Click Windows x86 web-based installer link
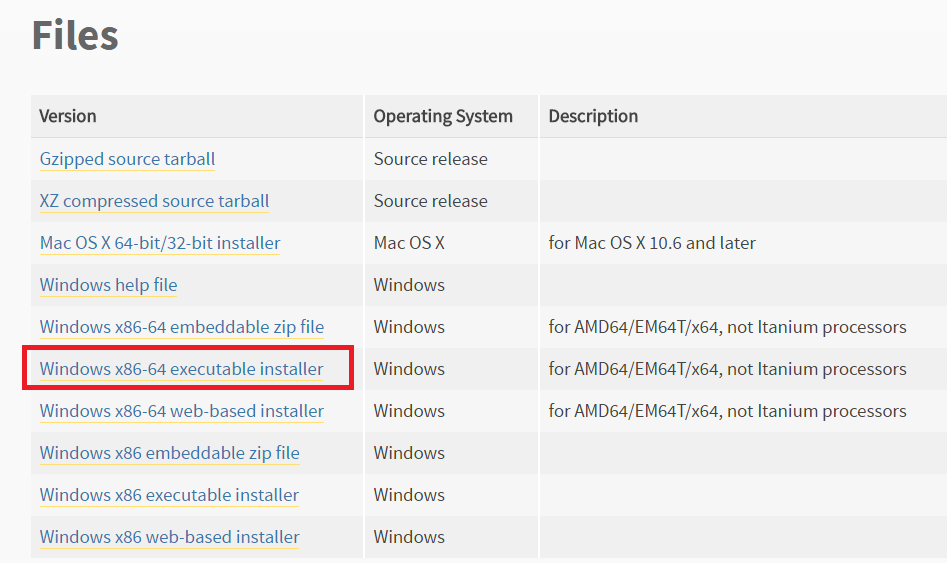This screenshot has width=947, height=563. click(x=169, y=537)
